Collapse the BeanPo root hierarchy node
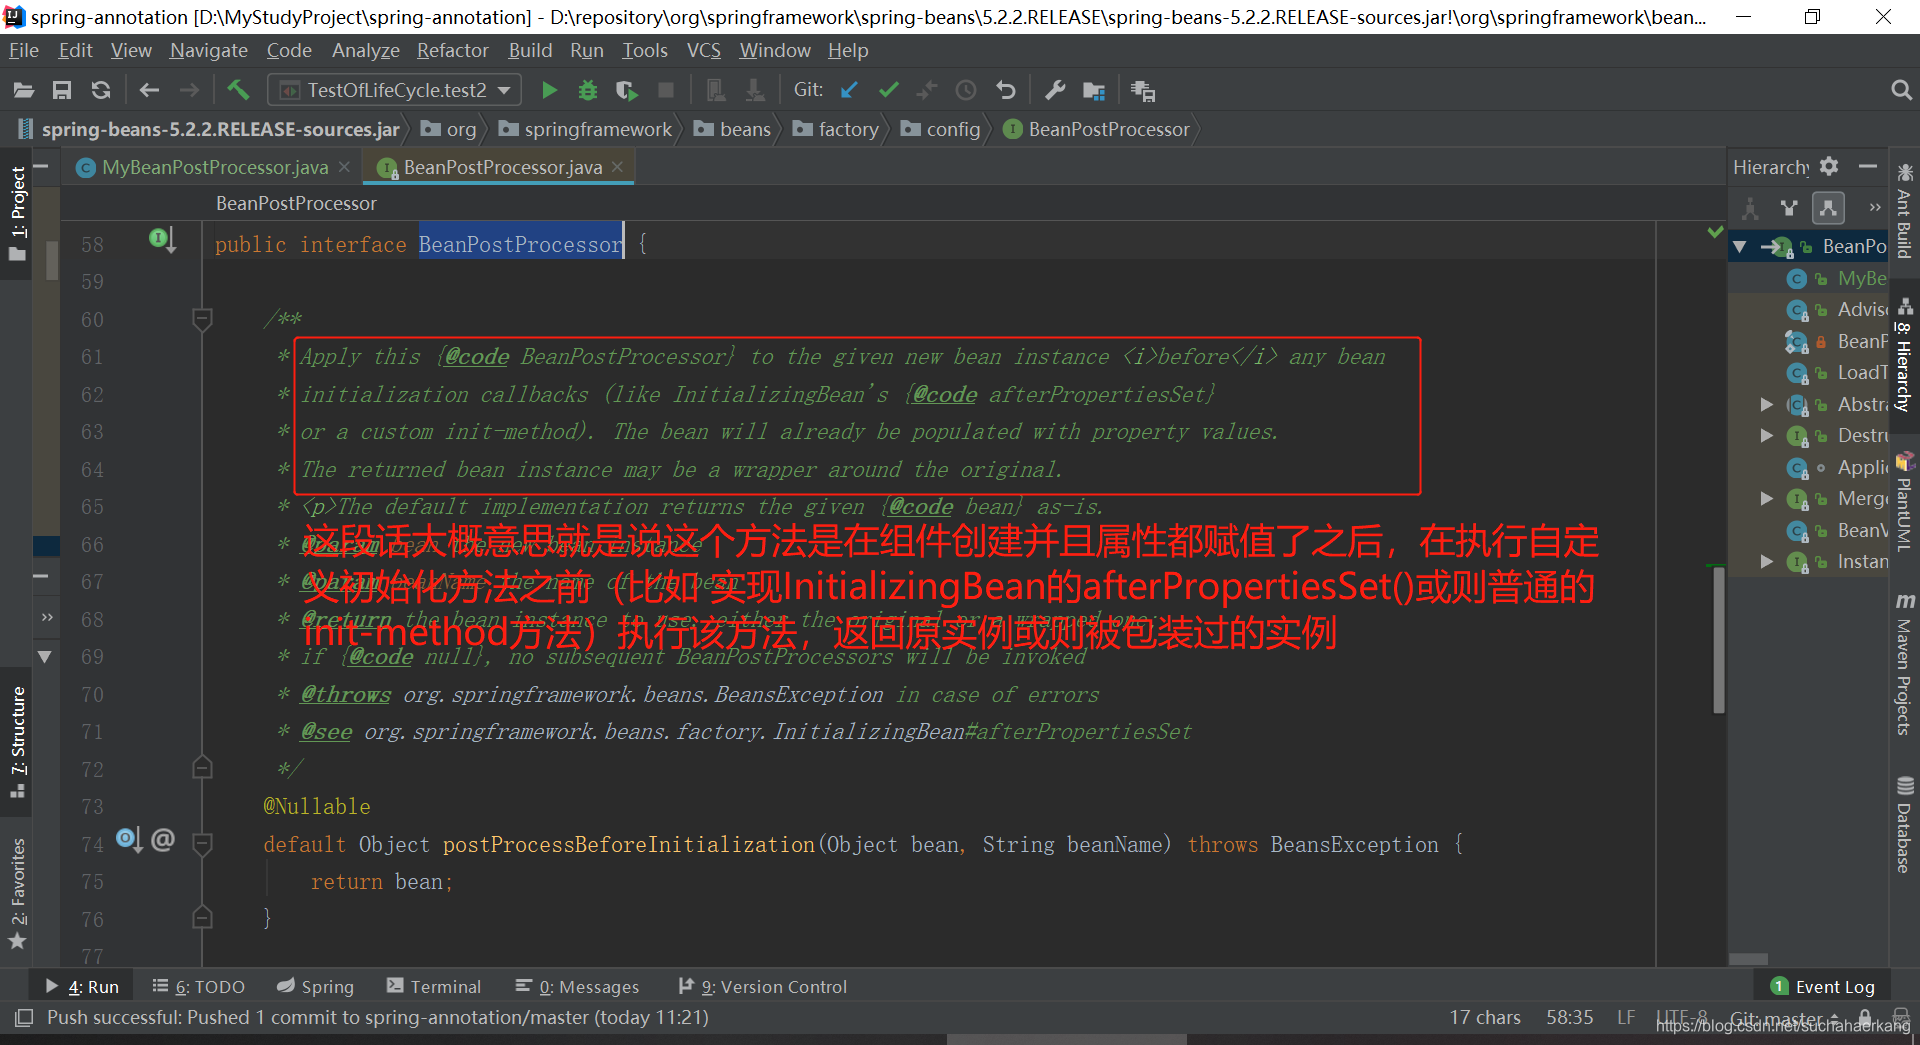This screenshot has width=1920, height=1045. click(x=1740, y=246)
